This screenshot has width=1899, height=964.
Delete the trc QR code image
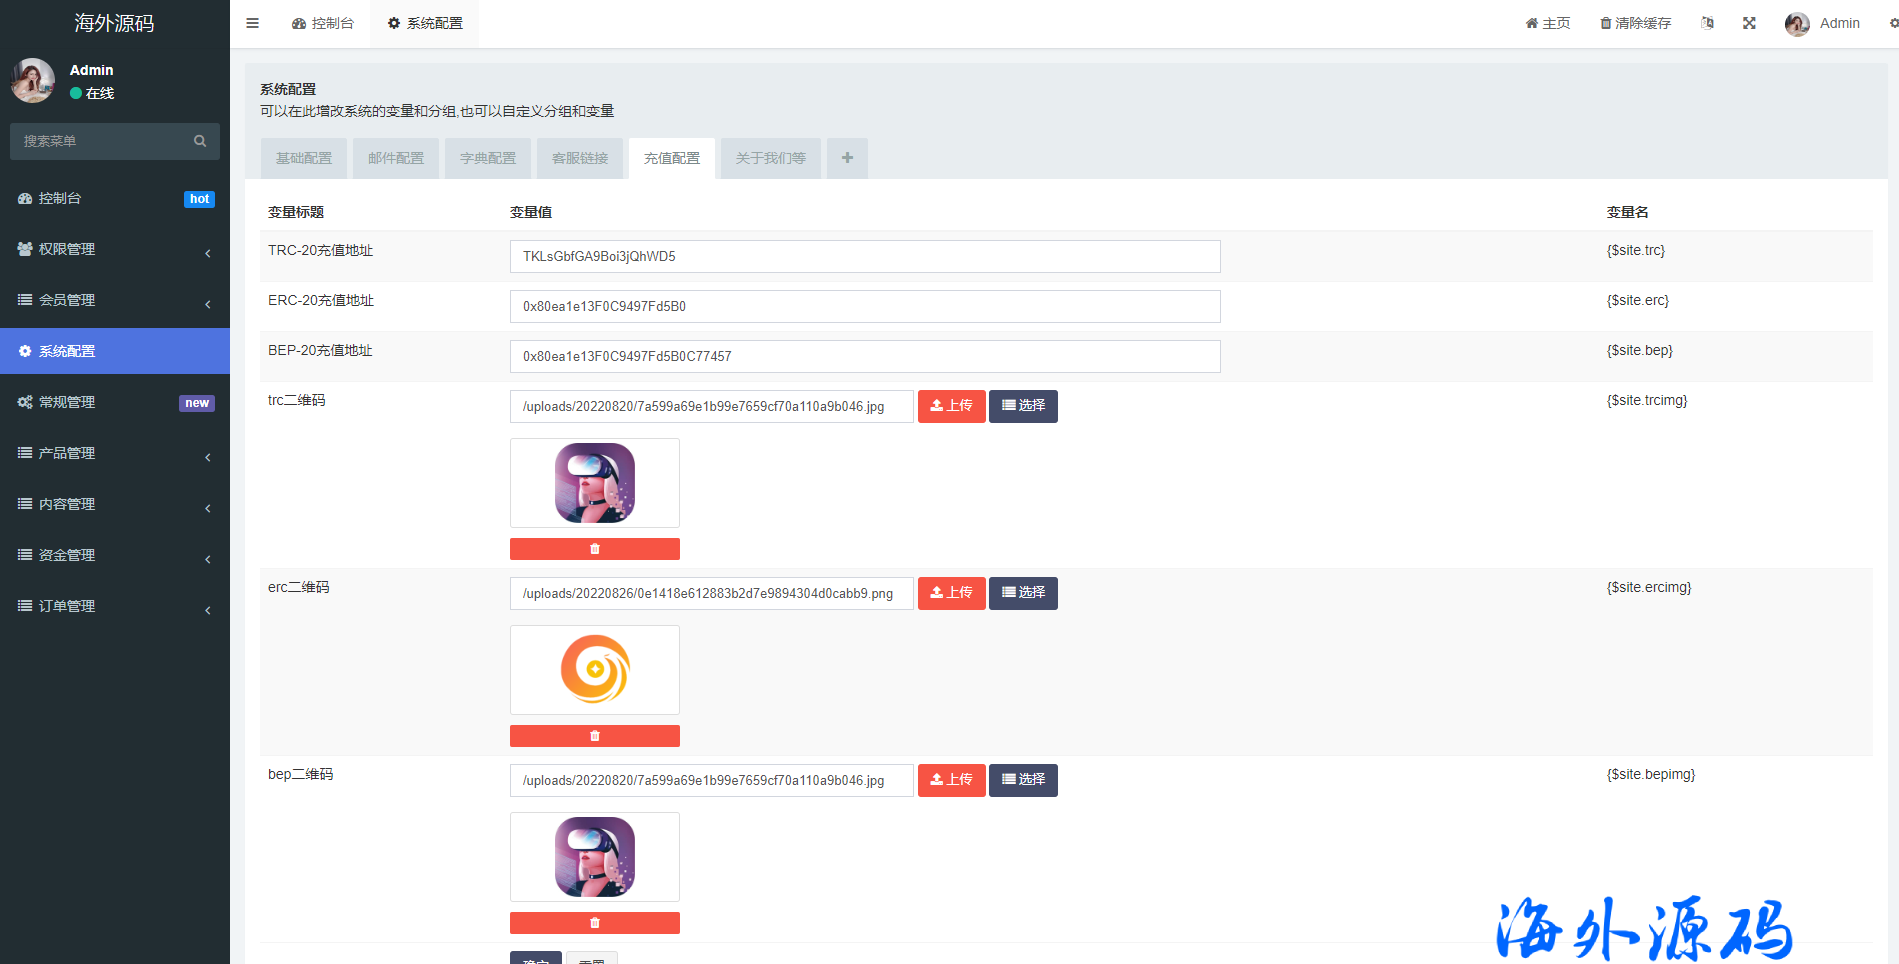[594, 549]
